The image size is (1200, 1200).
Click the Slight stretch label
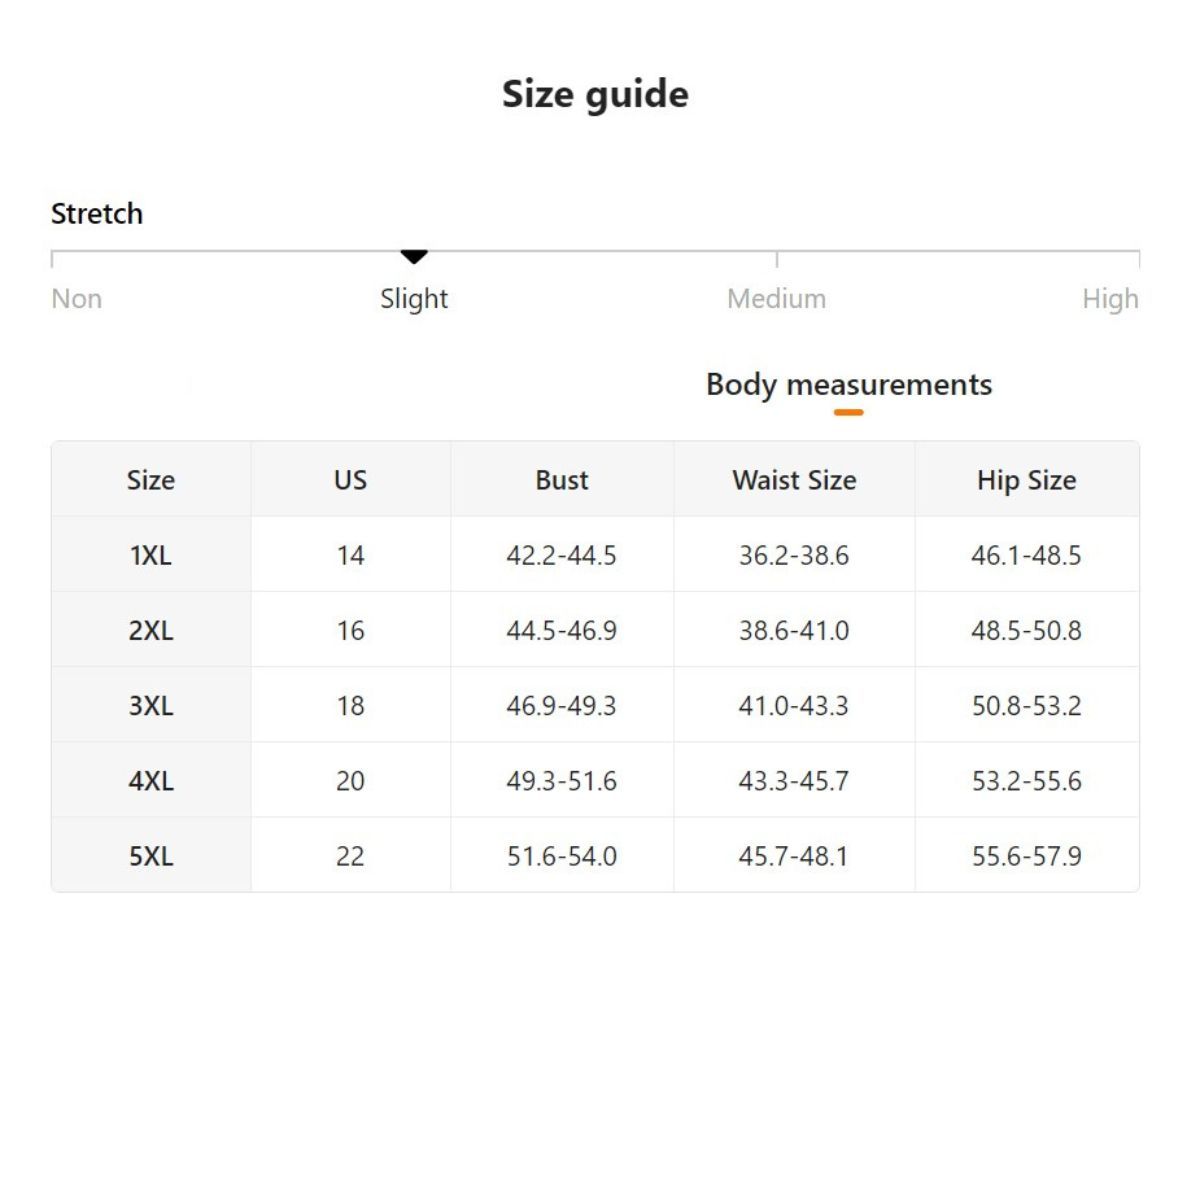[414, 299]
